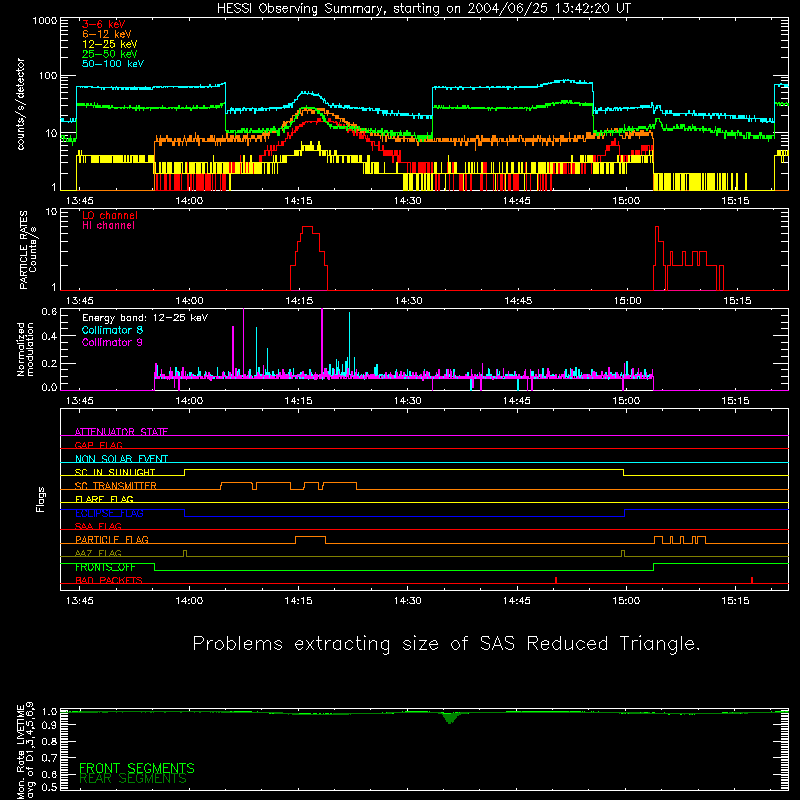This screenshot has width=800, height=800.
Task: Click the blue ECLIPSE FLAG label
Action: pyautogui.click(x=109, y=513)
